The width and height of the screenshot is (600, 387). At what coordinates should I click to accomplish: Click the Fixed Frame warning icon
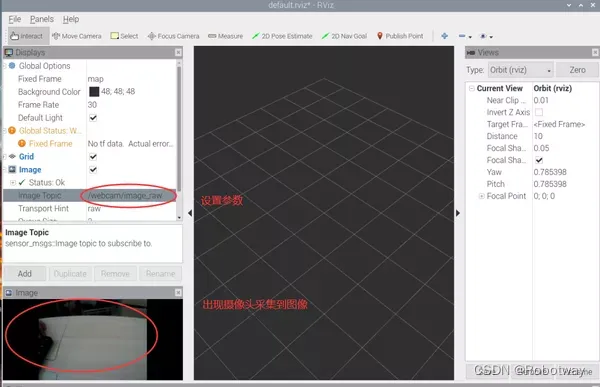(22, 144)
